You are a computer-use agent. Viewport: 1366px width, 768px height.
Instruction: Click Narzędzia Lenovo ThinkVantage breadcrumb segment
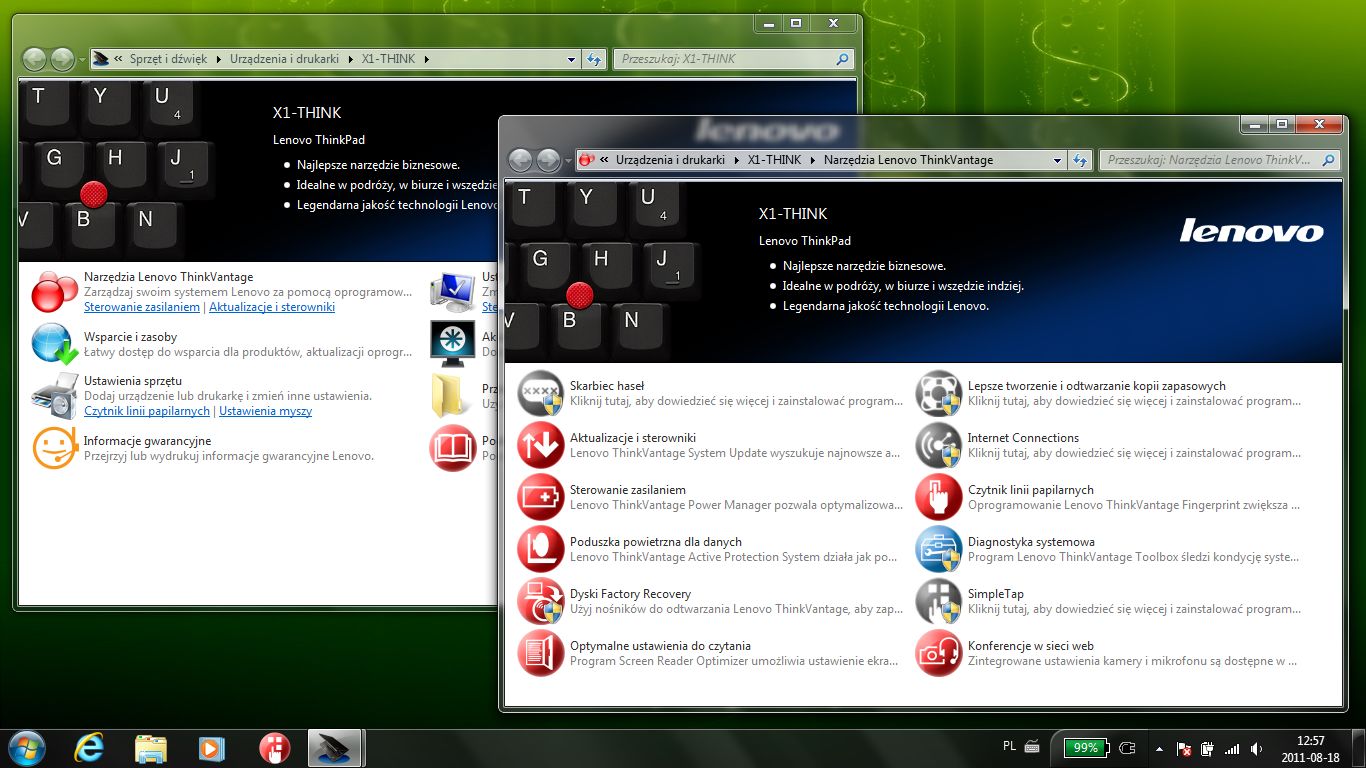click(908, 160)
